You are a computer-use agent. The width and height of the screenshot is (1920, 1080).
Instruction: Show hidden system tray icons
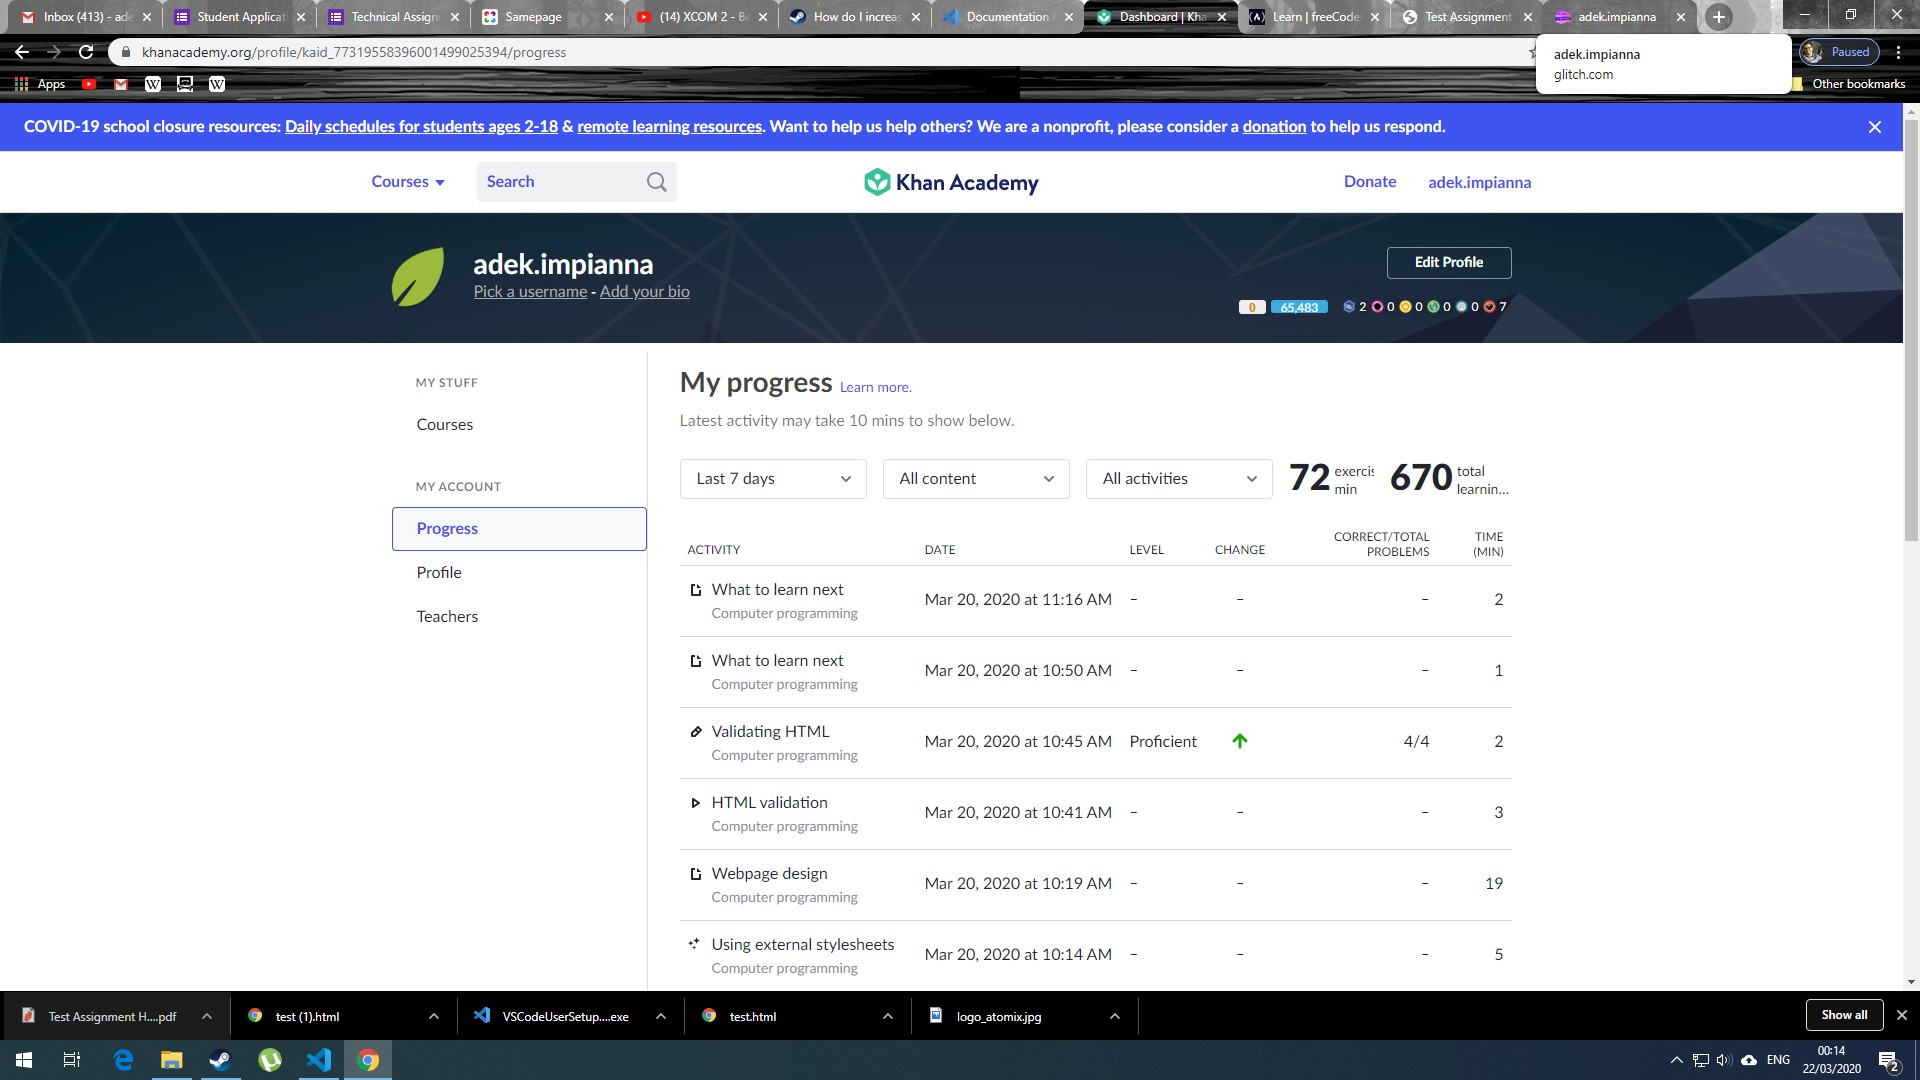[1676, 1060]
